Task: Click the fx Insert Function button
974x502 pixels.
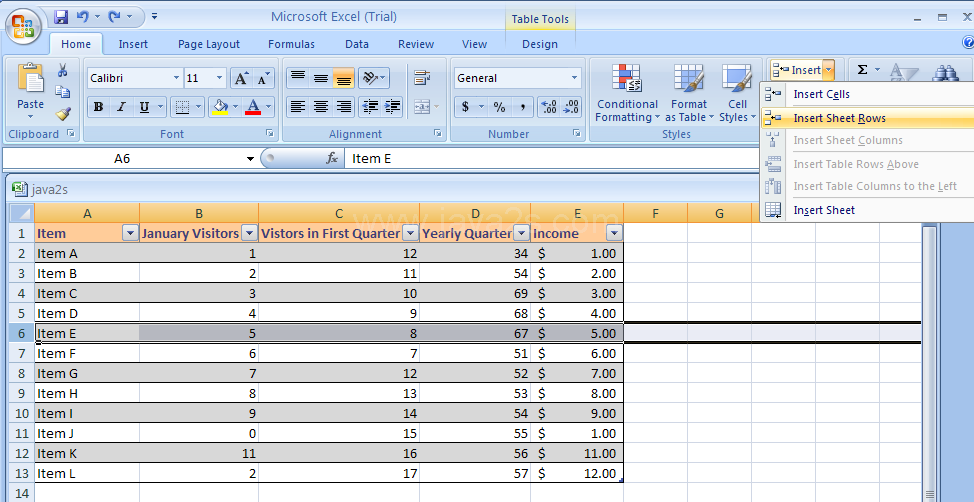Action: coord(332,158)
